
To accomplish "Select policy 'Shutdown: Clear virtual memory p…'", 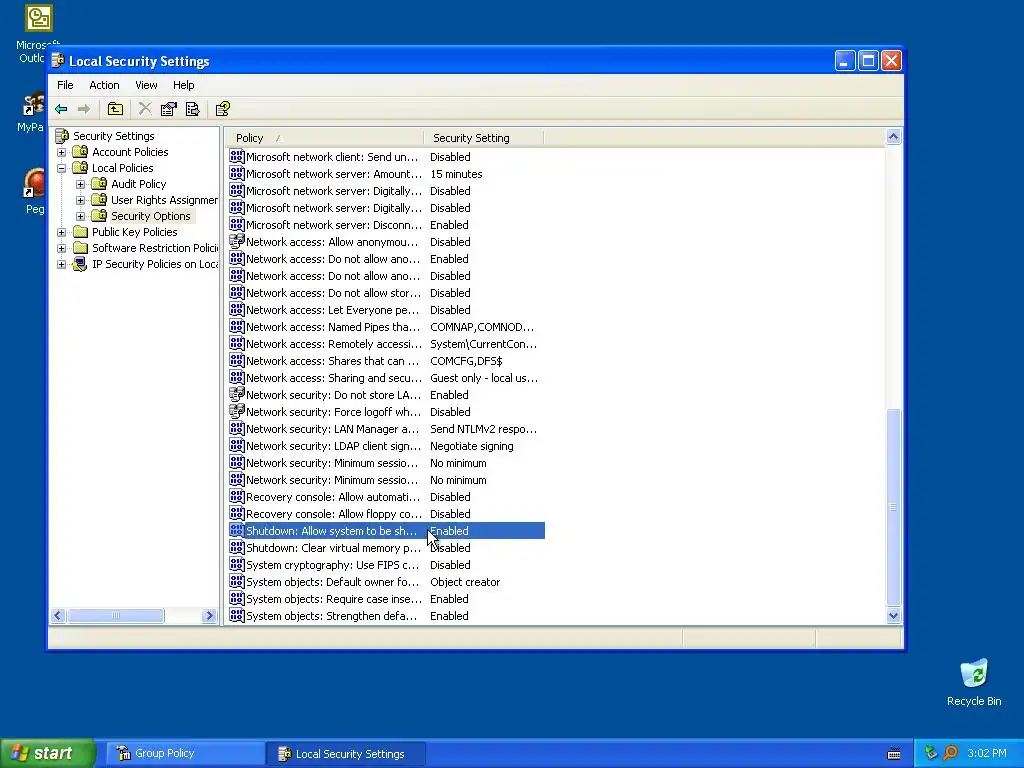I will click(x=333, y=547).
